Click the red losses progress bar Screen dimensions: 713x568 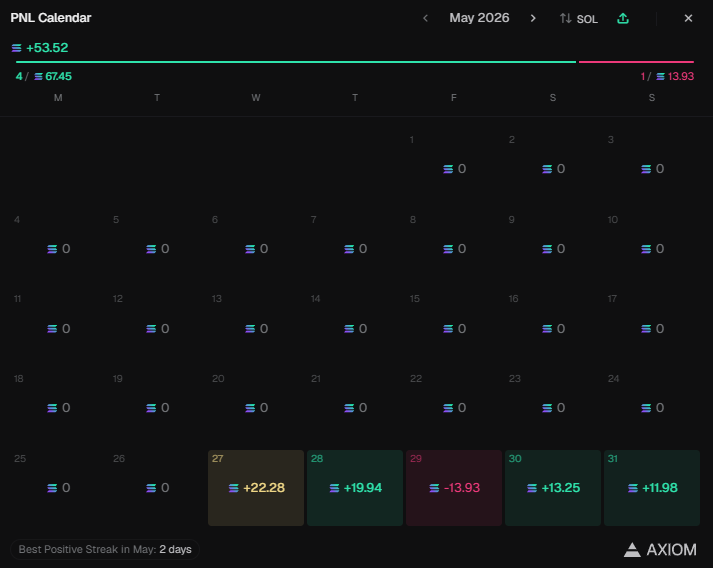[636, 61]
